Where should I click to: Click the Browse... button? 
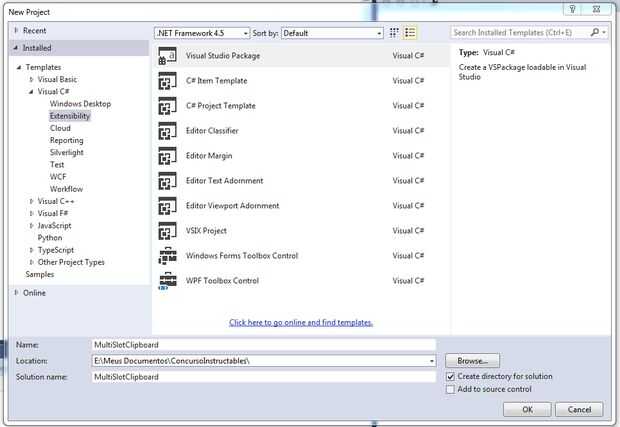[473, 361]
